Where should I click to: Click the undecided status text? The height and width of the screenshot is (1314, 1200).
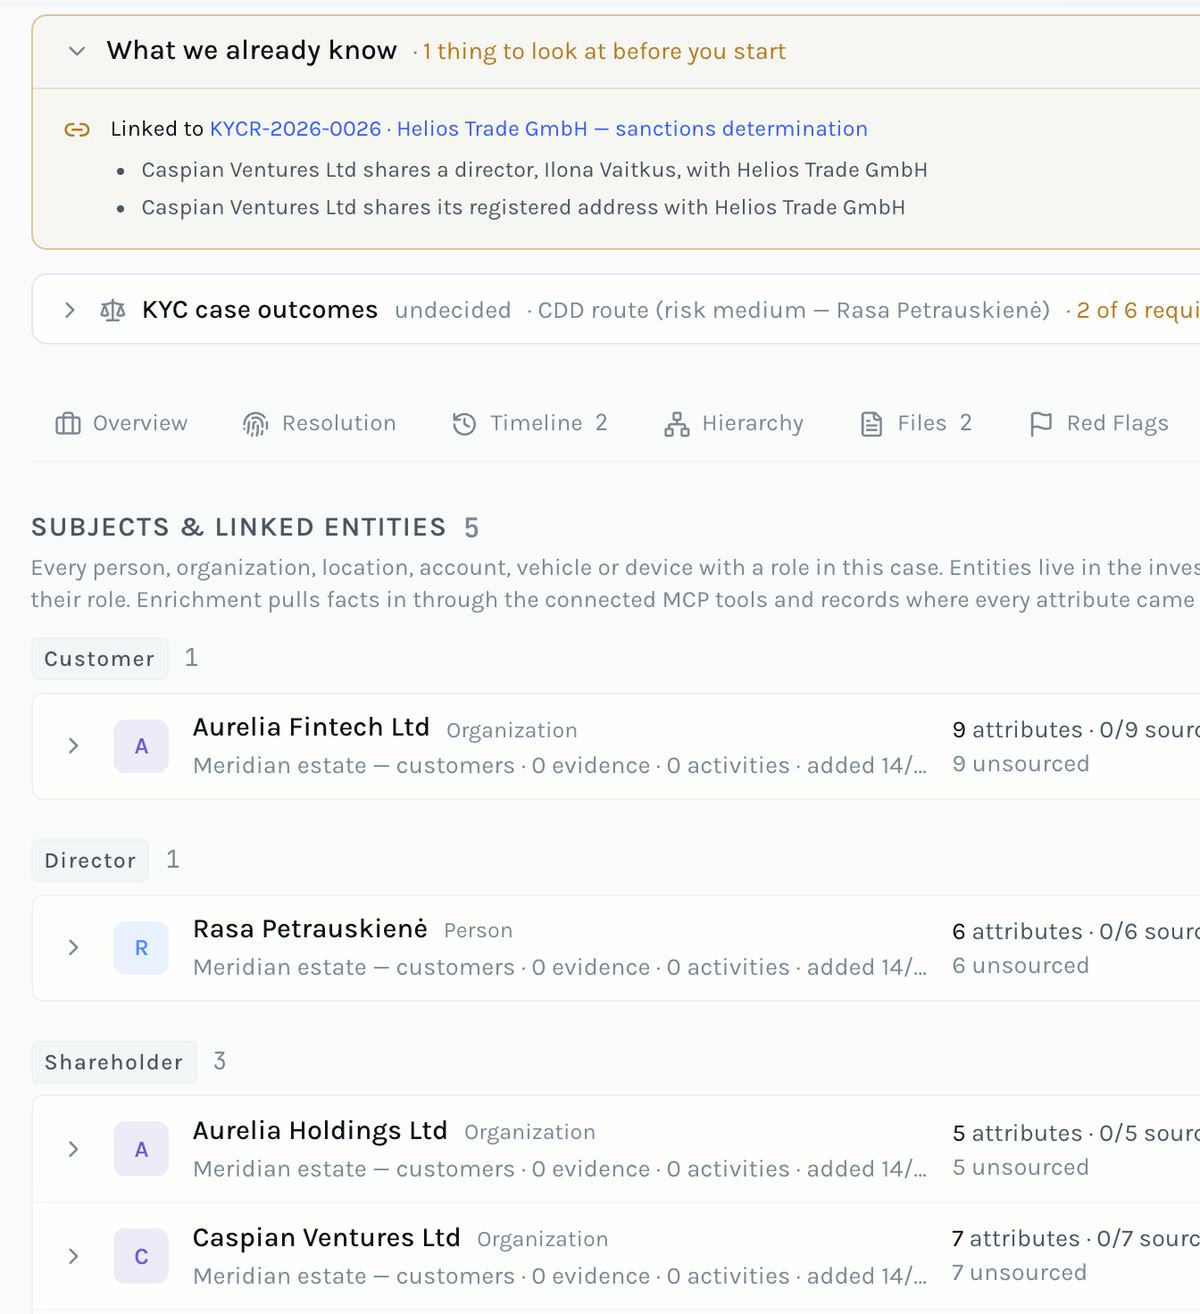(x=453, y=311)
